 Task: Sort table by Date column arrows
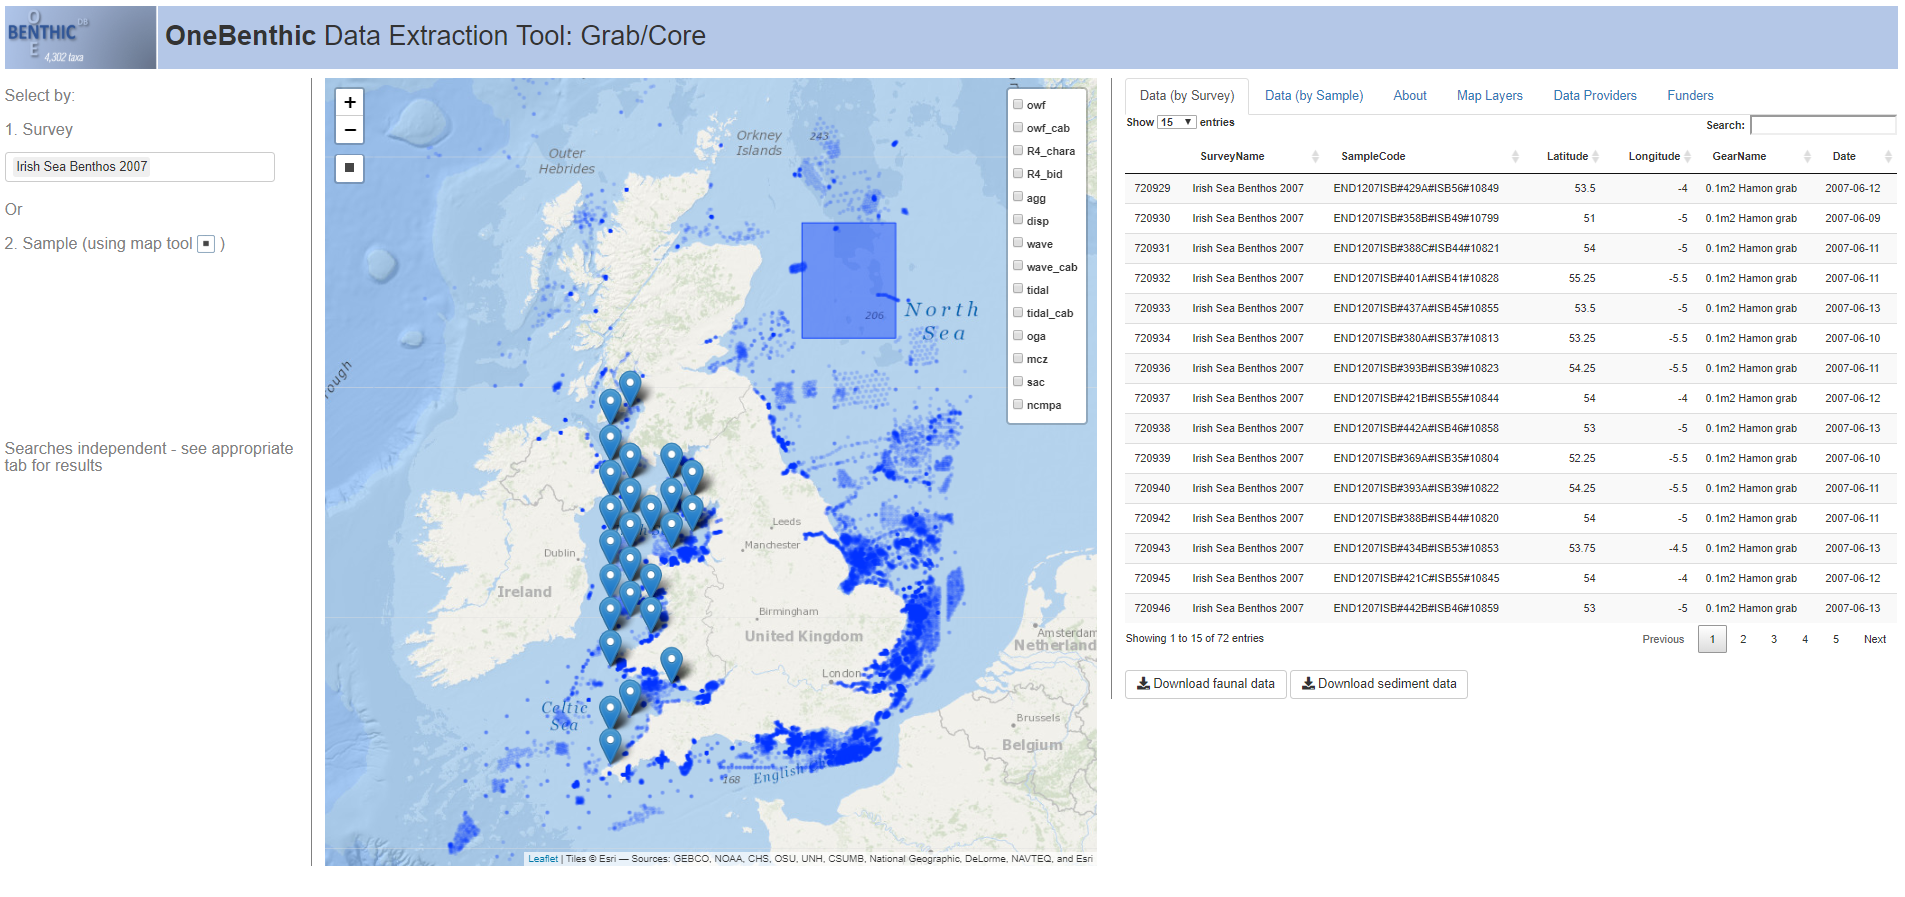1887,157
